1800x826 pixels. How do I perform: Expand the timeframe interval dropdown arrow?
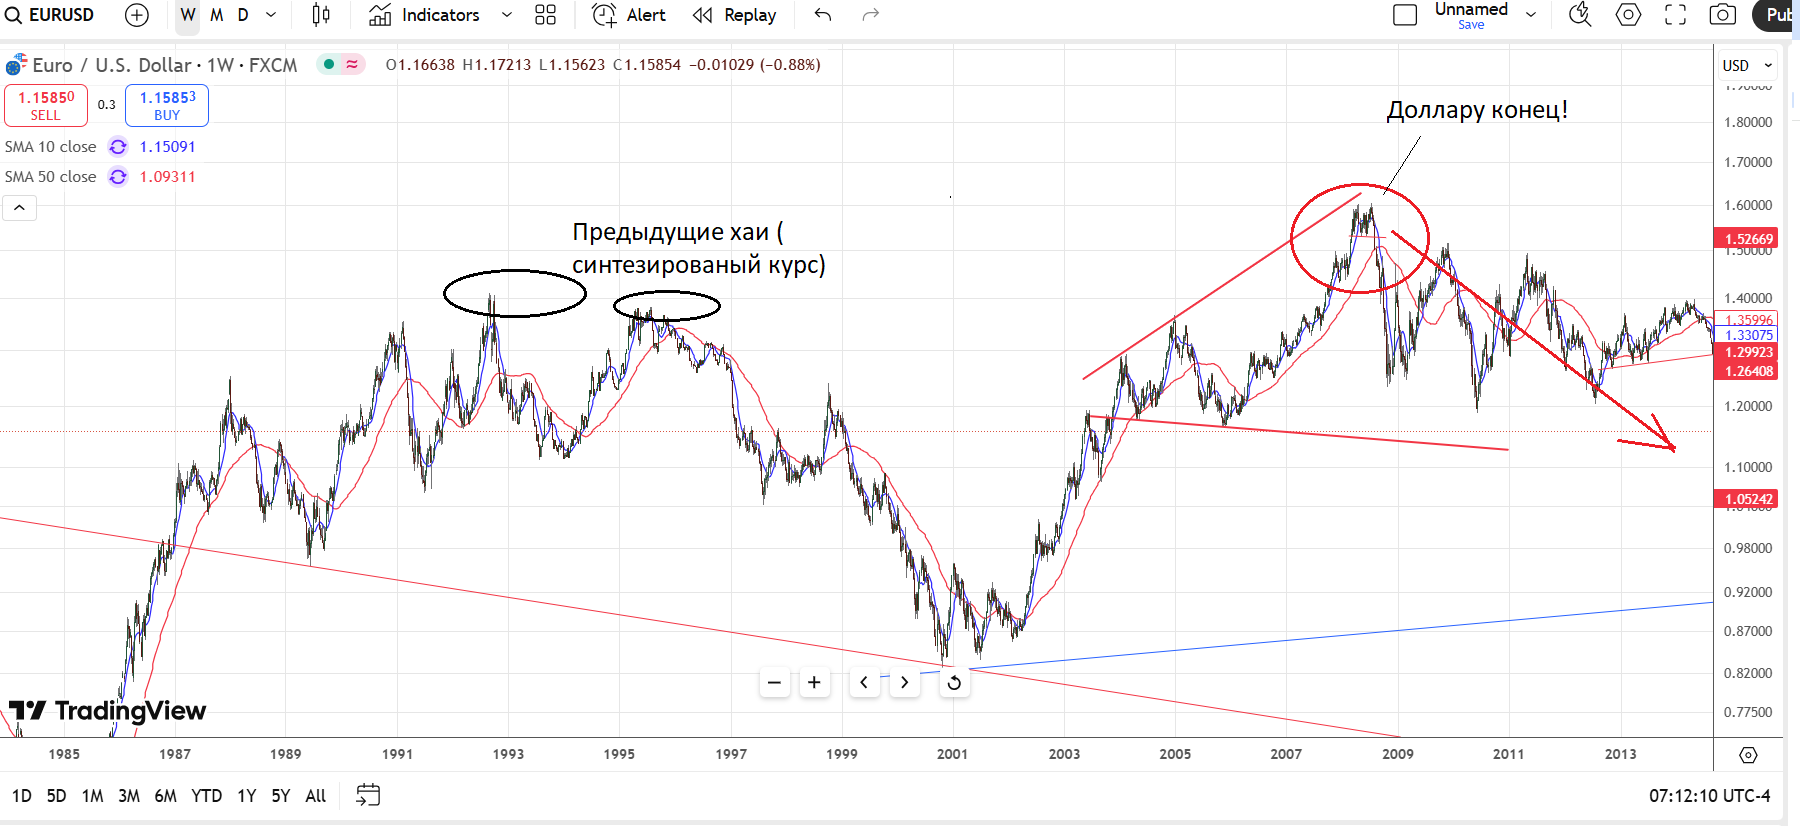click(x=271, y=15)
